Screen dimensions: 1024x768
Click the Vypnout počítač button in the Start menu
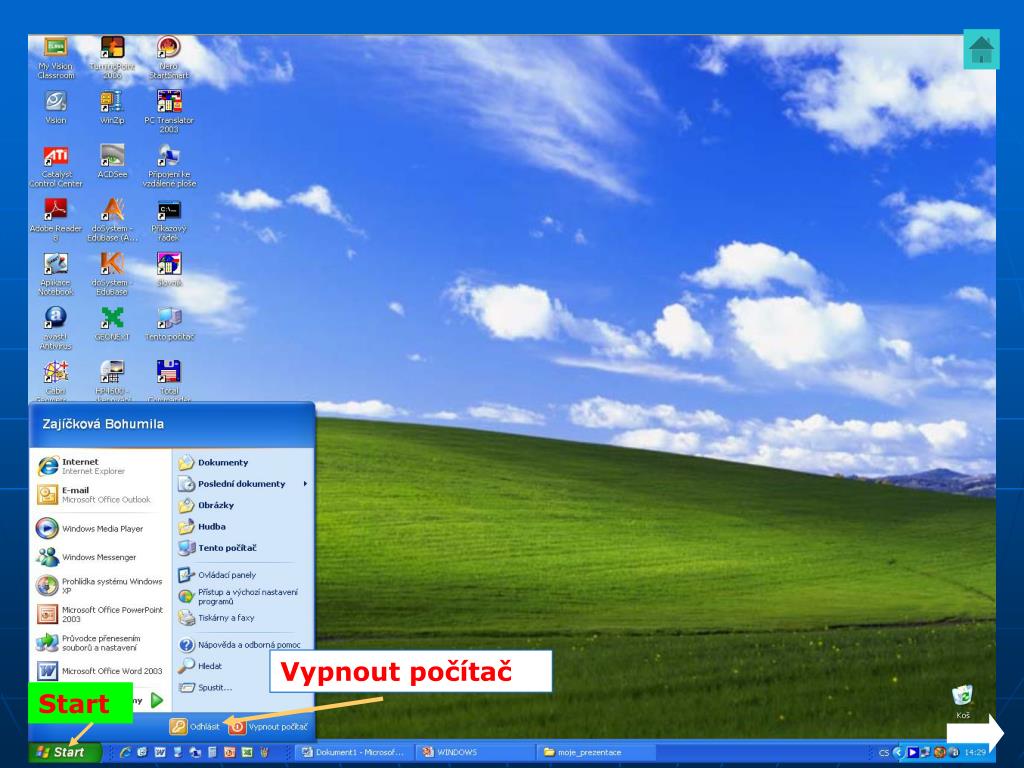pos(268,726)
